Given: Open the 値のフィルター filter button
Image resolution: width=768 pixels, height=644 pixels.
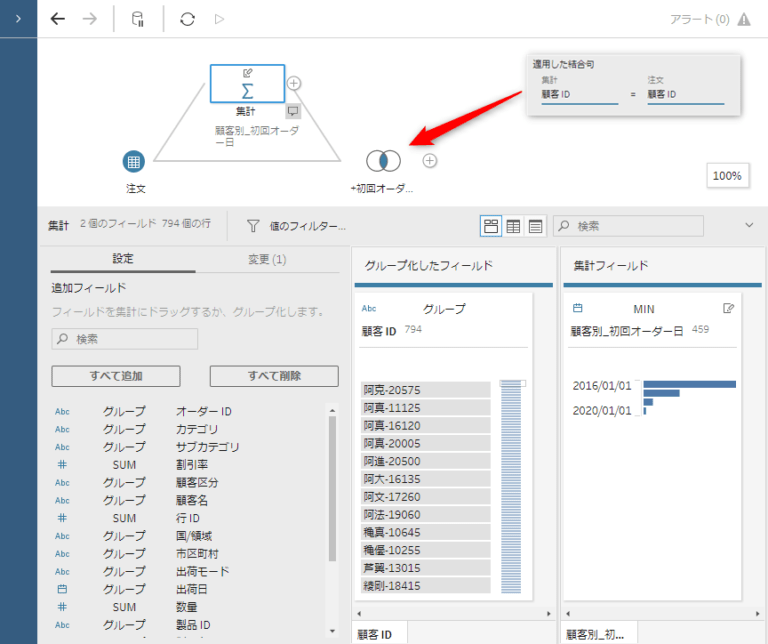Looking at the screenshot, I should tap(297, 226).
